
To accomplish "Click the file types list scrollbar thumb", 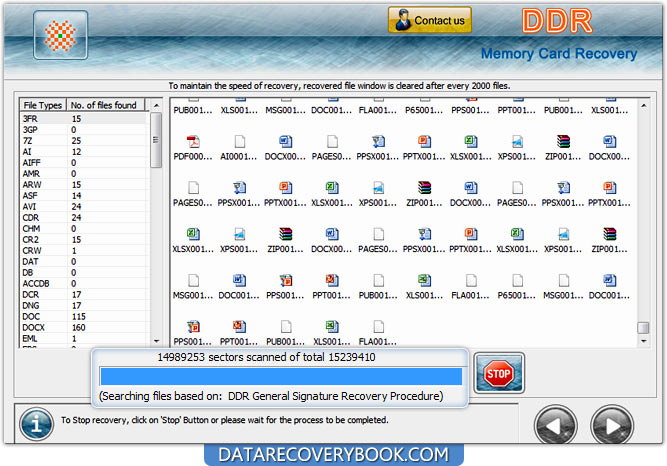I will (156, 140).
